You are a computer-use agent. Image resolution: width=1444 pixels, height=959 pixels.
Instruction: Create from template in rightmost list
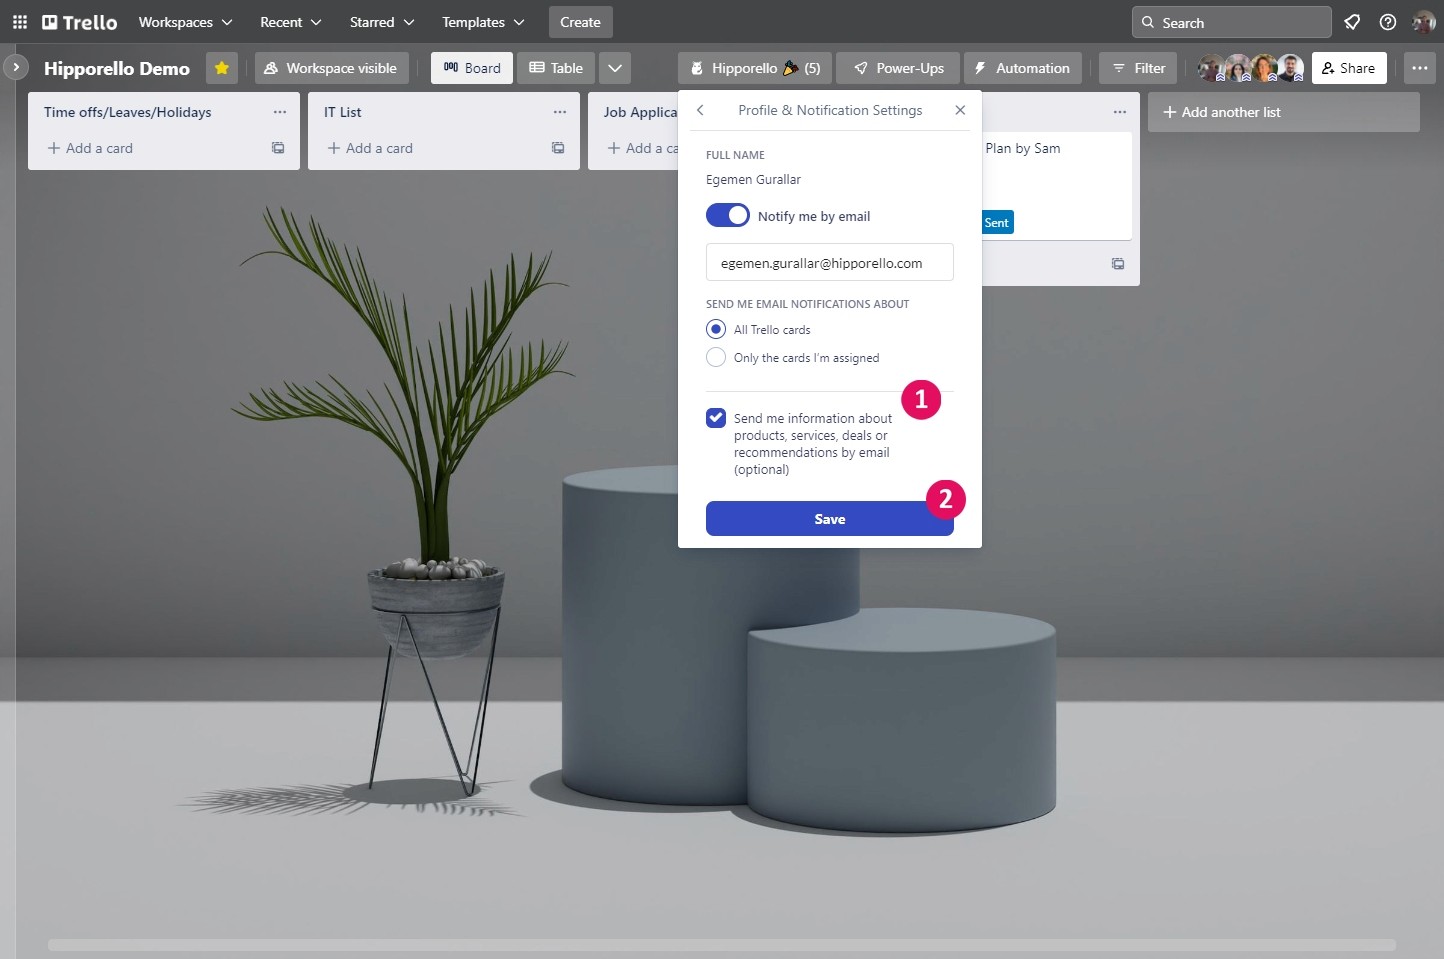point(1118,264)
